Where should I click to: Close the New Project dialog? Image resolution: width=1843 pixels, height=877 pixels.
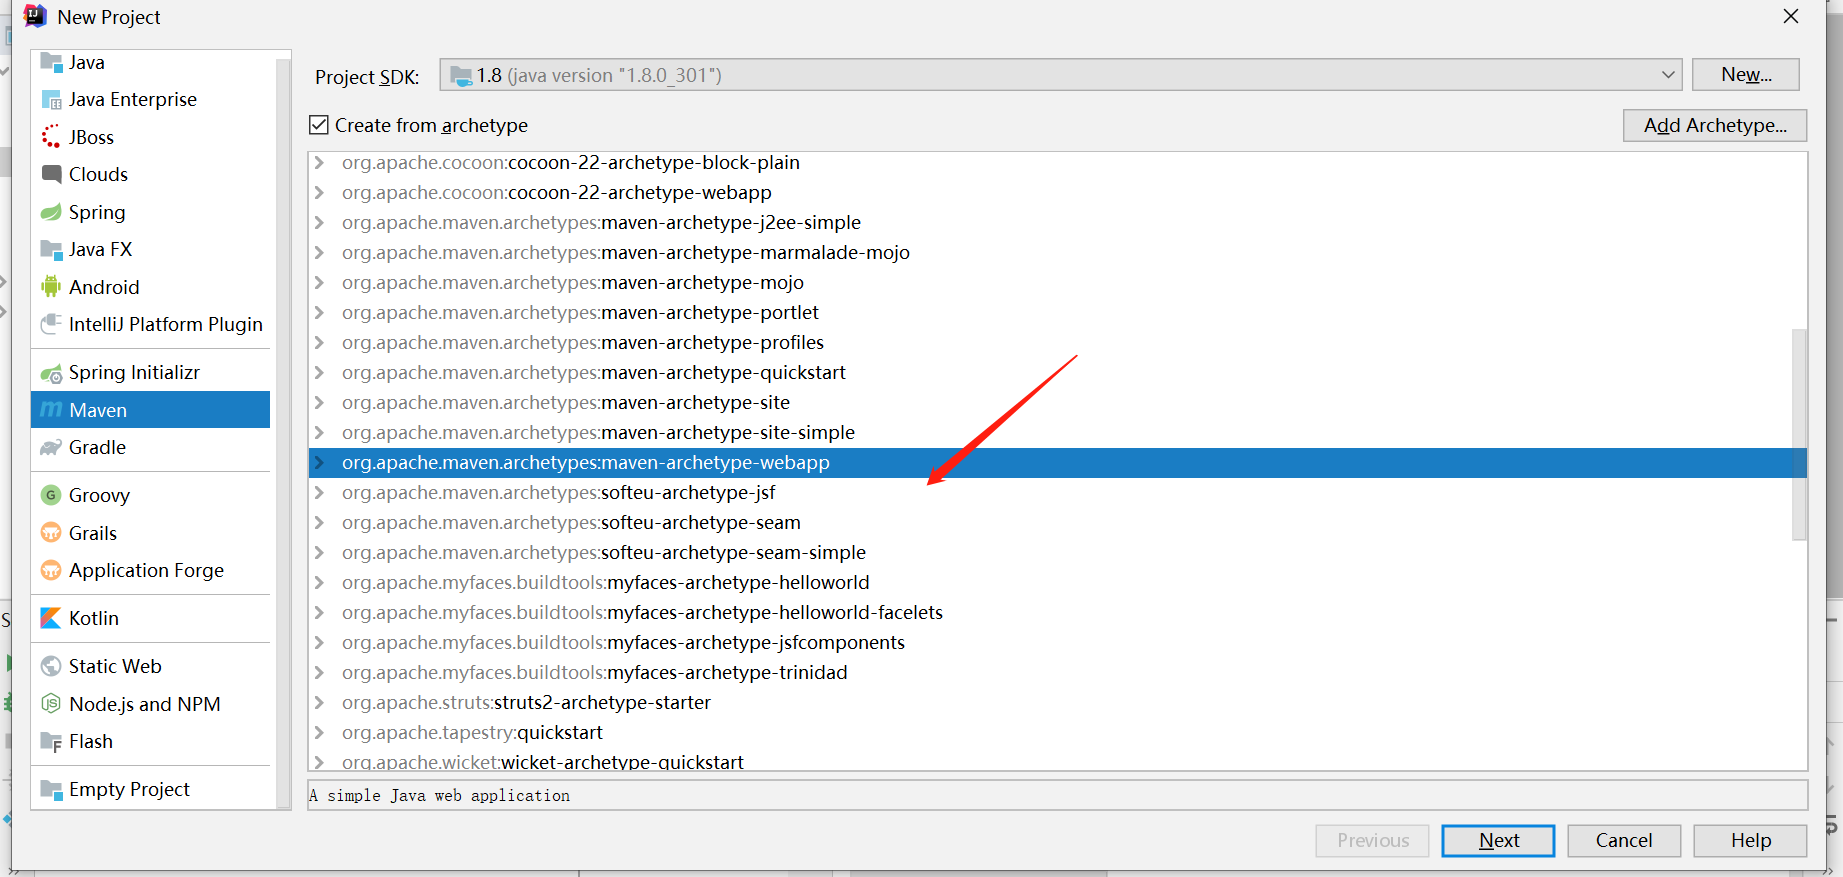coord(1791,16)
